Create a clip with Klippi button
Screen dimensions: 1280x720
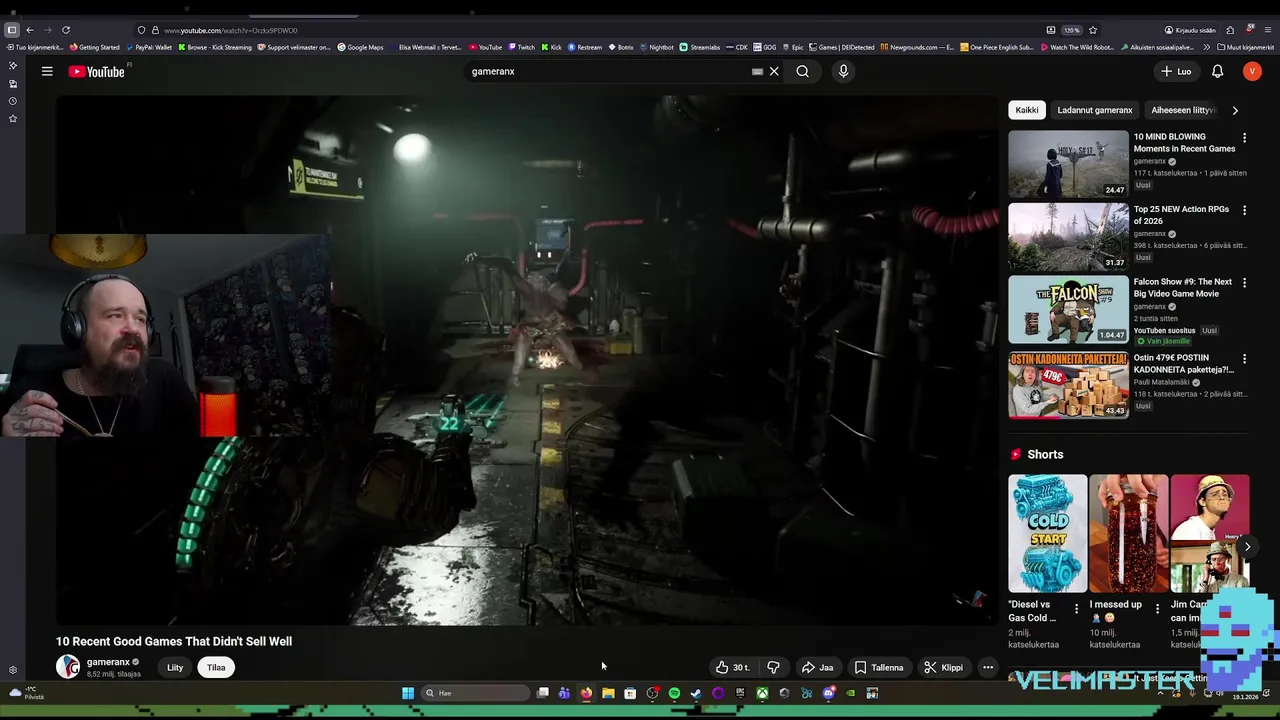pyautogui.click(x=943, y=667)
